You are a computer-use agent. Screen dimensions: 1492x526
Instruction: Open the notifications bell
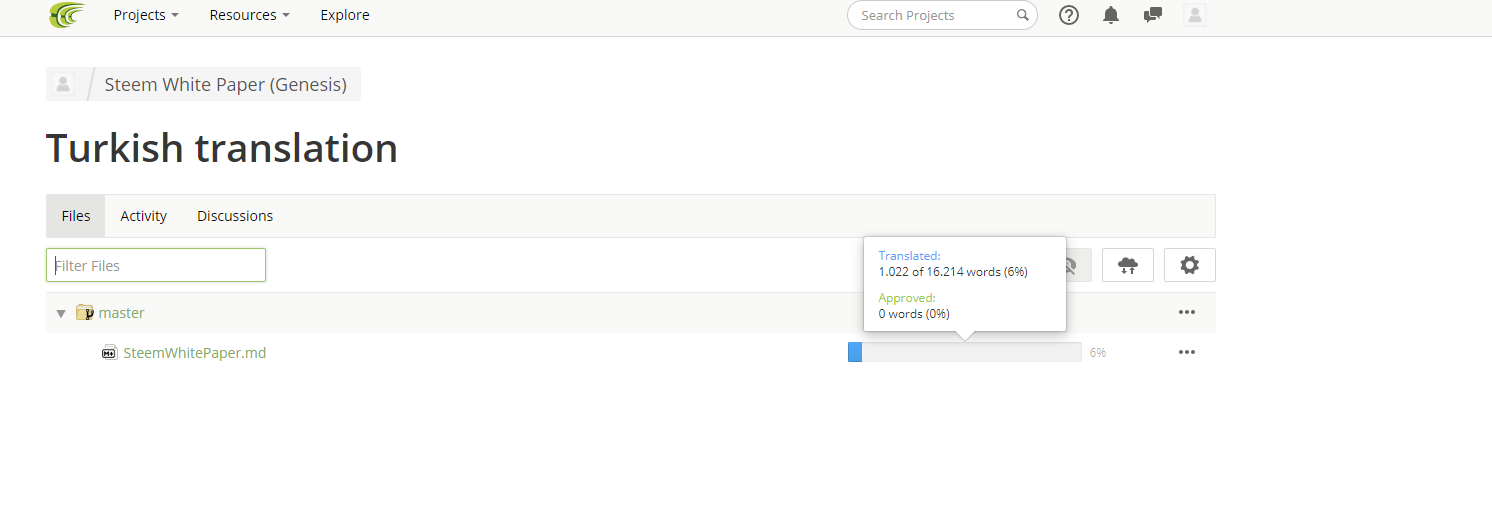(1111, 15)
